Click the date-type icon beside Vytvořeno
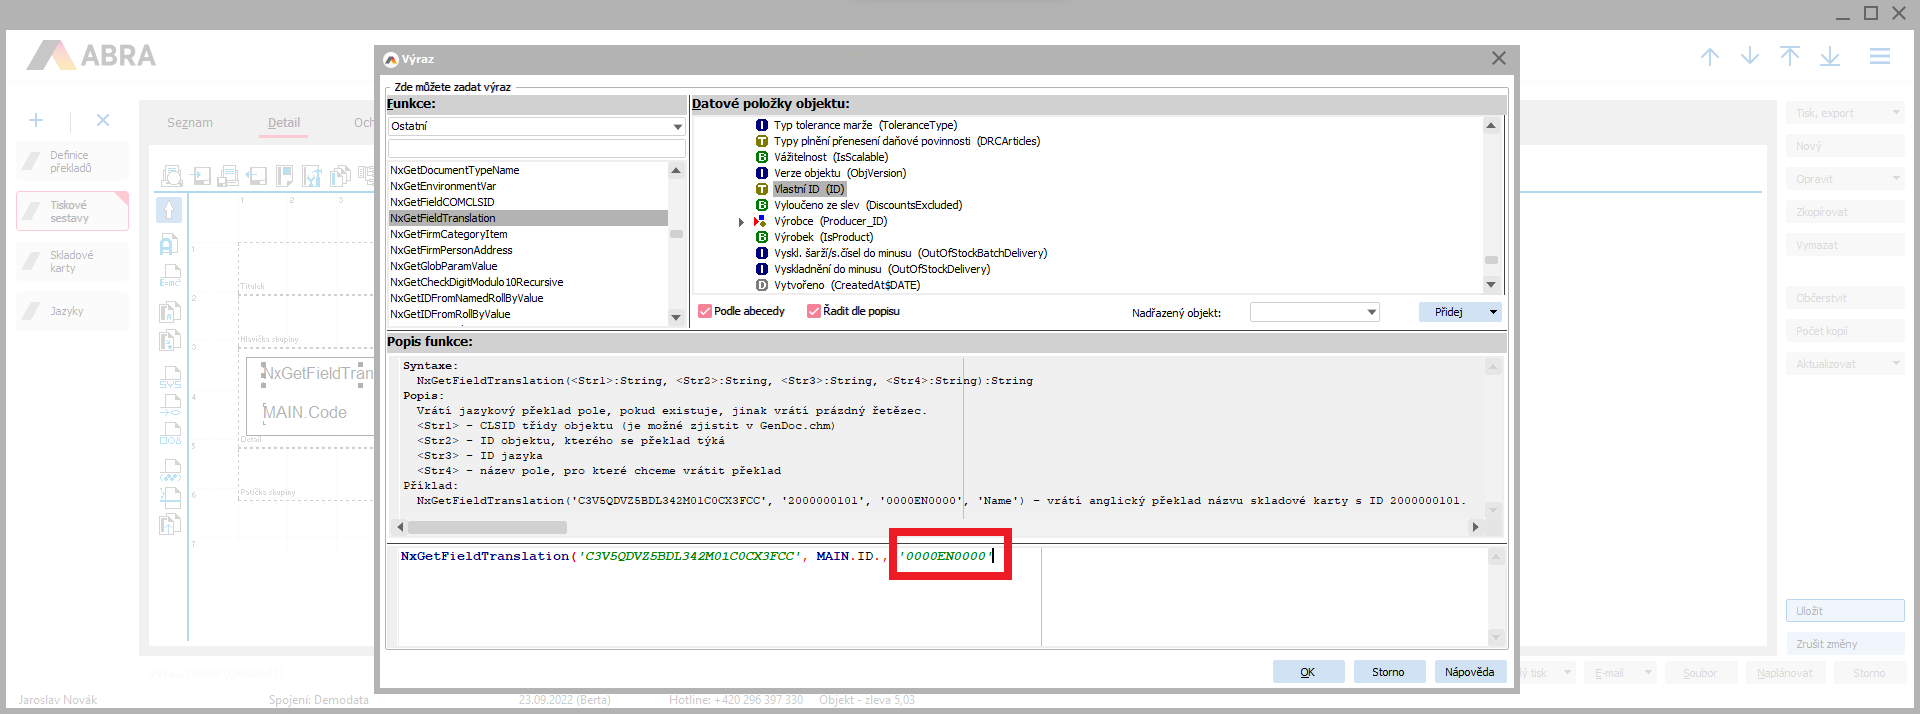This screenshot has width=1920, height=714. pyautogui.click(x=761, y=285)
